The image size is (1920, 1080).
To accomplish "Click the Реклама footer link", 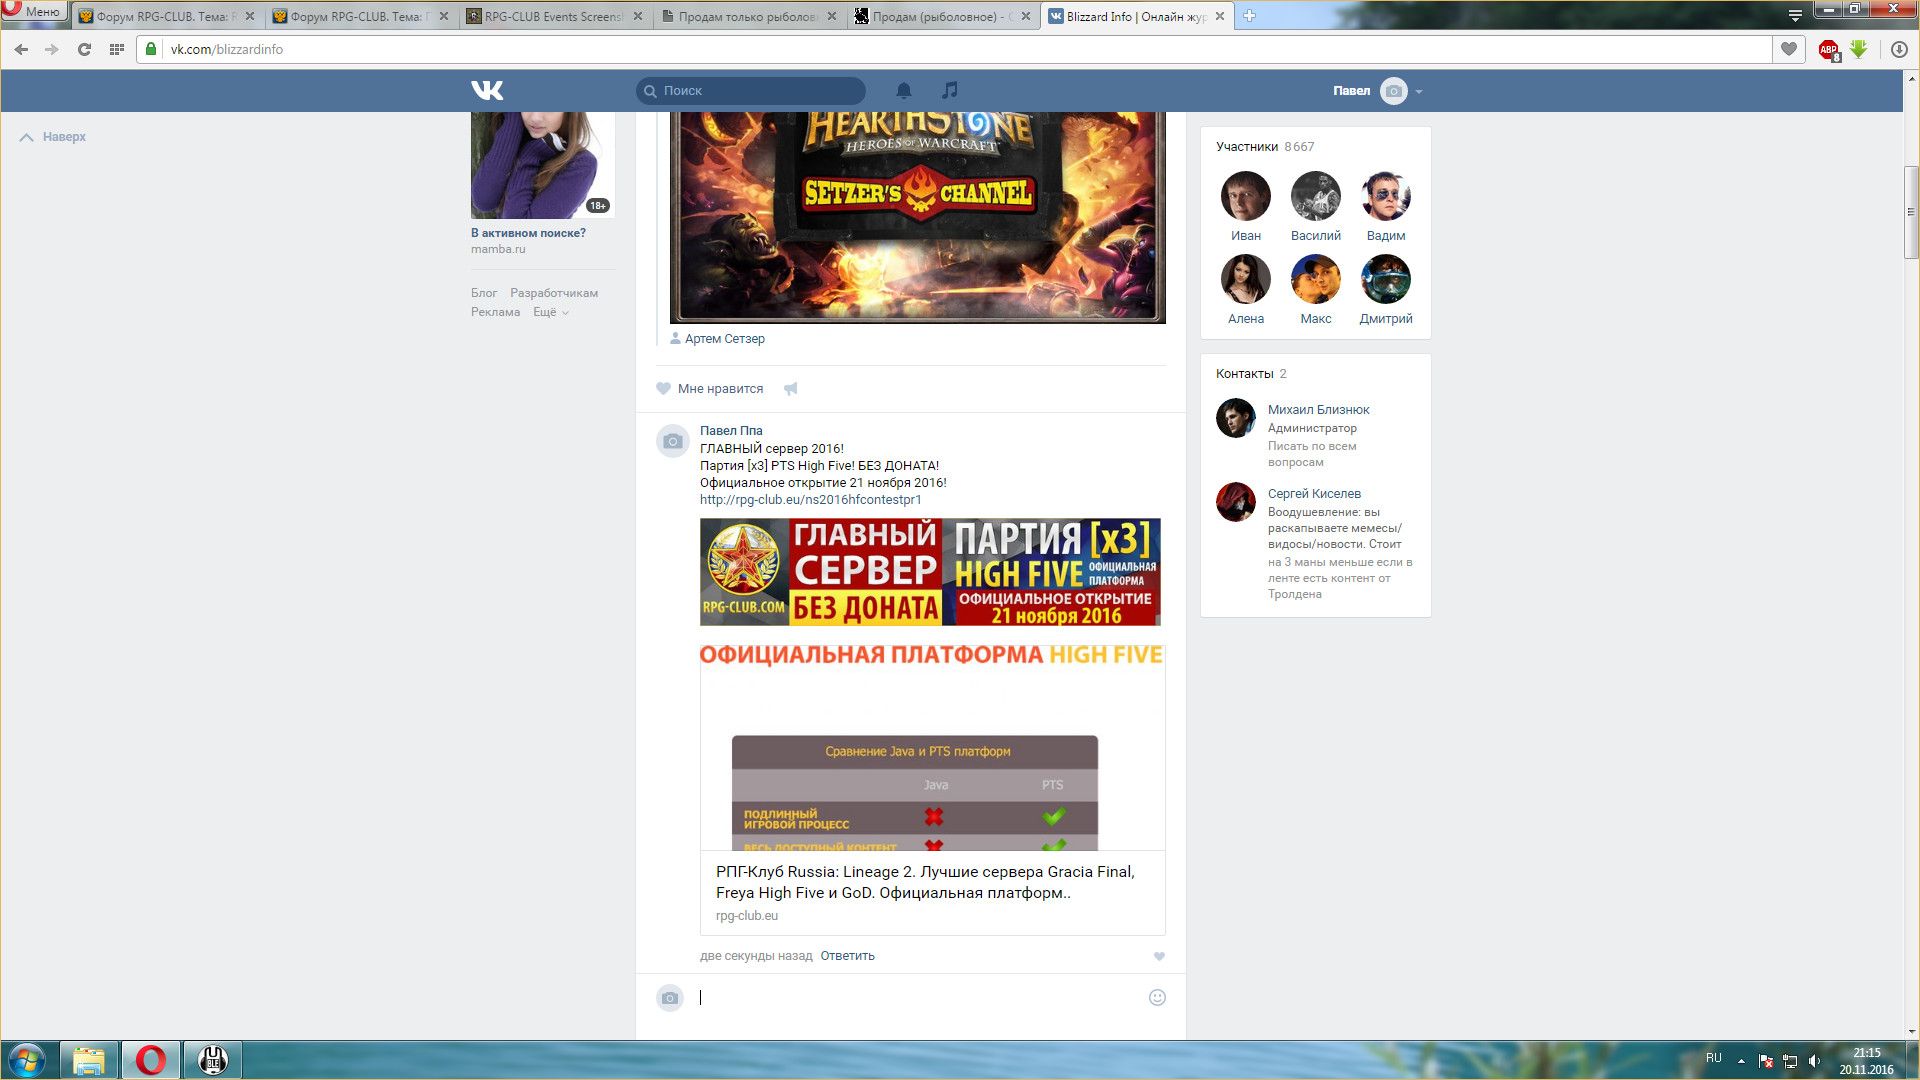I will click(495, 312).
